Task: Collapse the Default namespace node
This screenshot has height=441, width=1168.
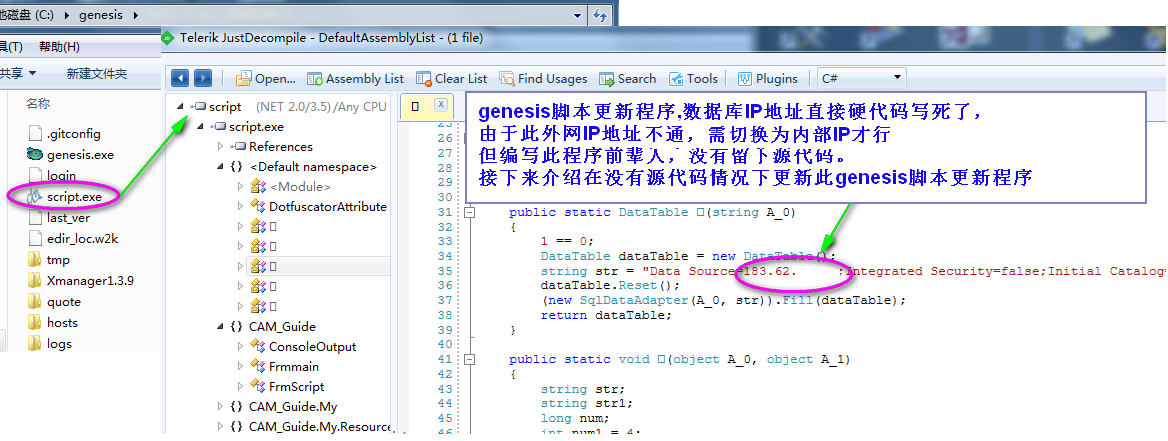Action: coord(220,167)
